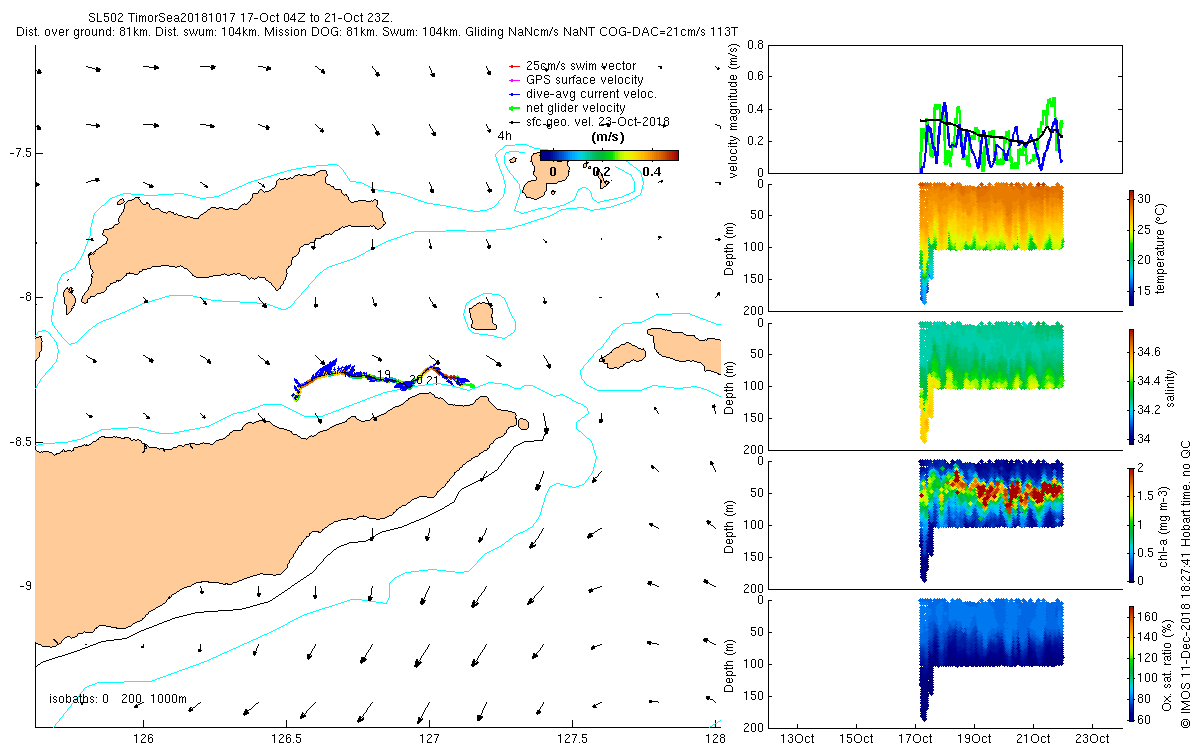This screenshot has height=750, width=1200.
Task: Click the 126.5 longitude tick label
Action: pyautogui.click(x=286, y=738)
